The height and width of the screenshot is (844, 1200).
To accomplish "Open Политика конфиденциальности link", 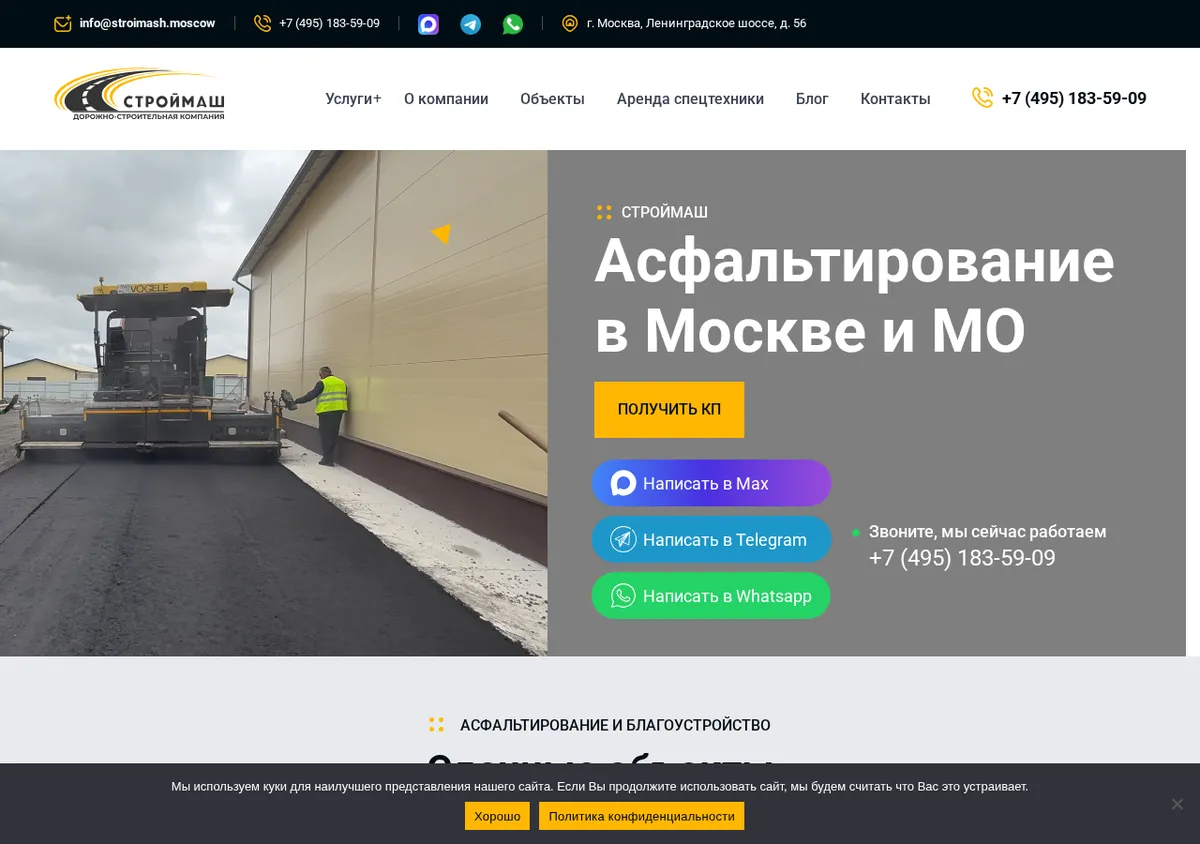I will tap(641, 816).
